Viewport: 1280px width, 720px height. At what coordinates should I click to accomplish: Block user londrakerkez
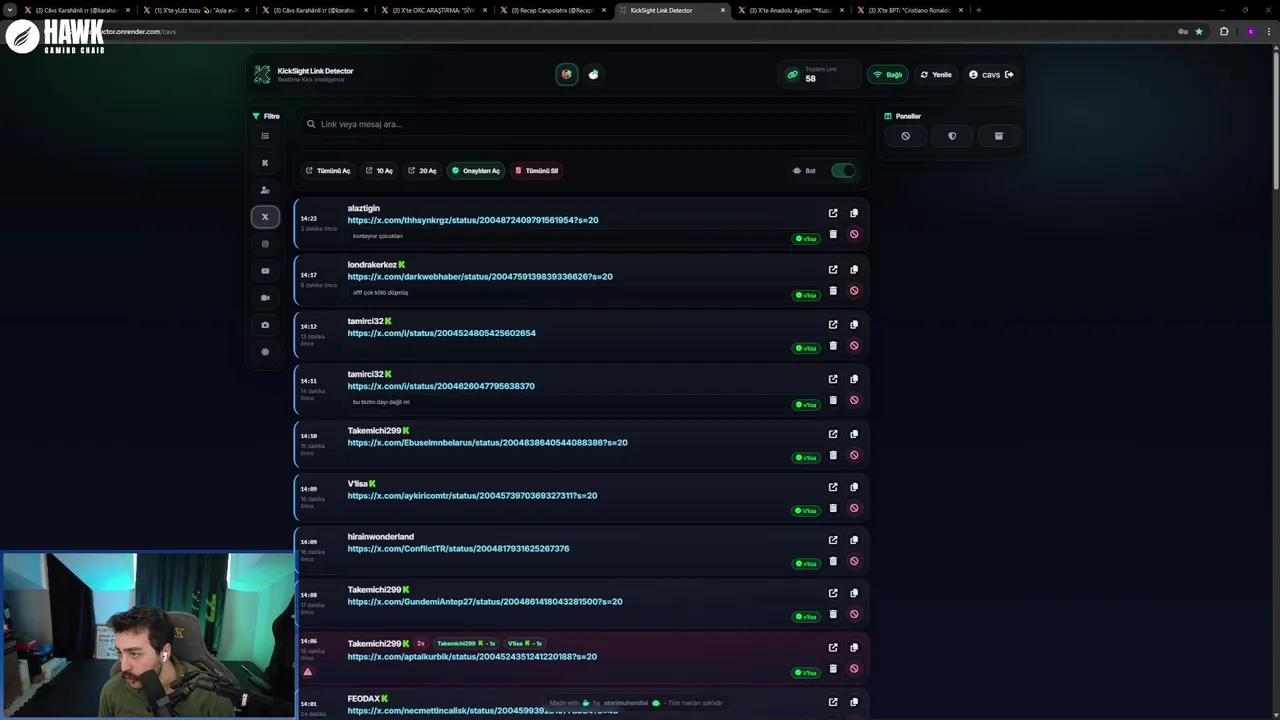(854, 290)
